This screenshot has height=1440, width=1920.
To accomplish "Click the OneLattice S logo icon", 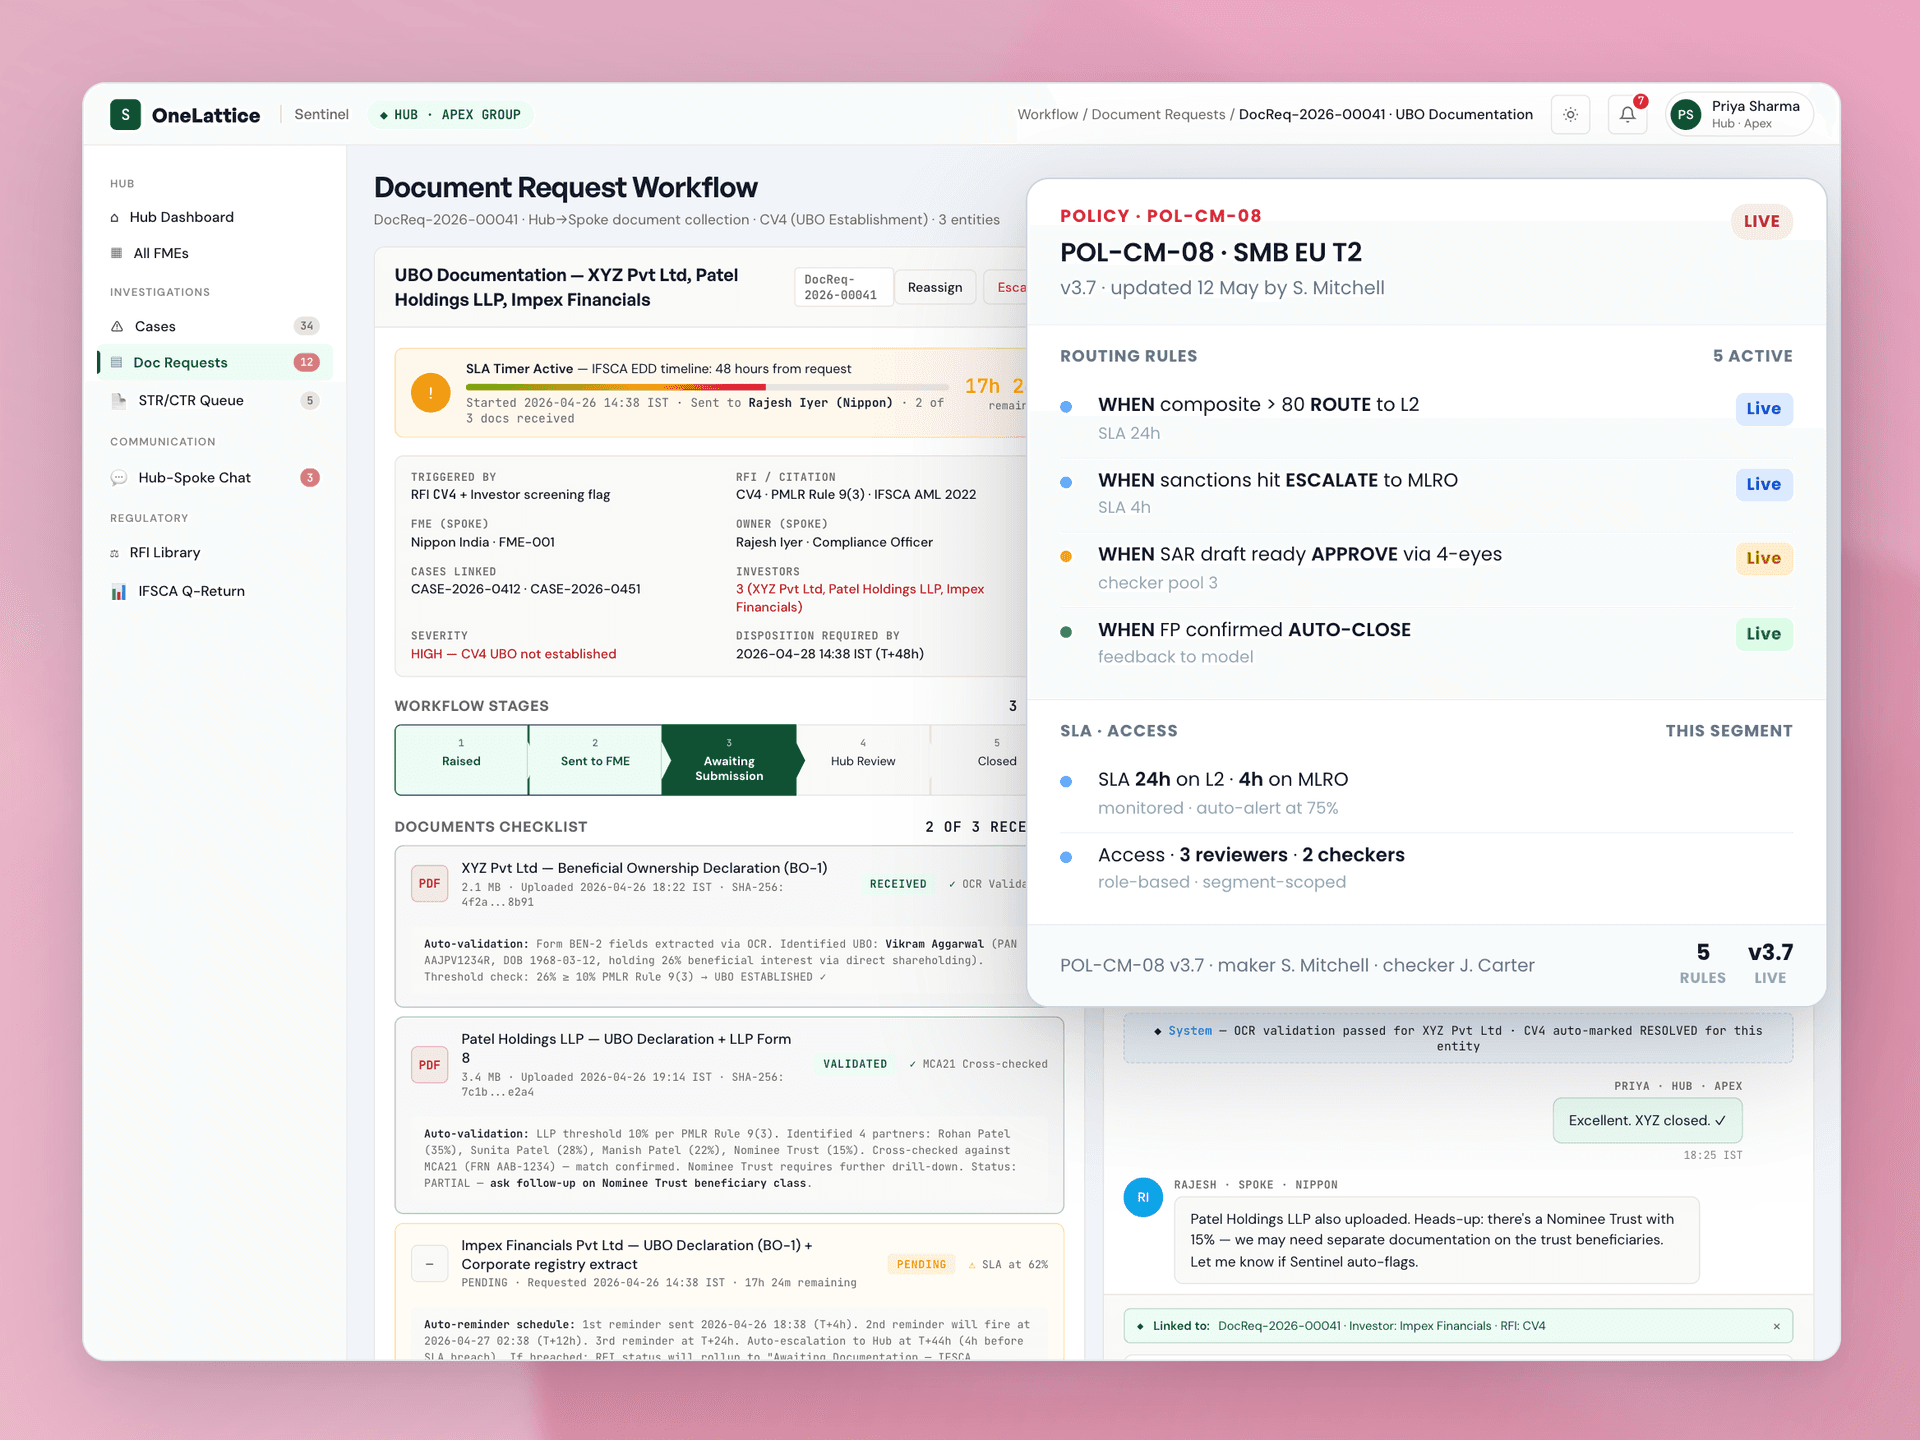I will click(125, 115).
